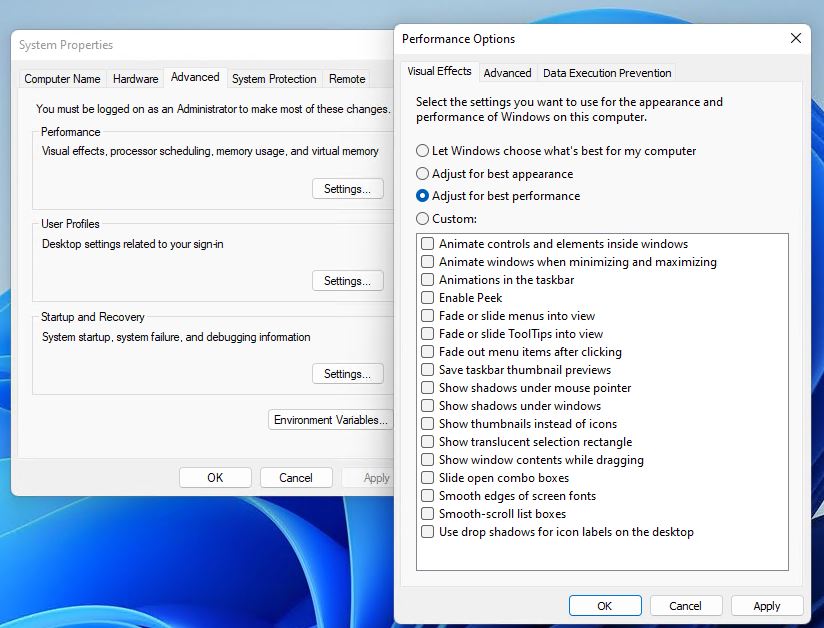824x628 pixels.
Task: Open the System Protection tab
Action: coord(274,79)
